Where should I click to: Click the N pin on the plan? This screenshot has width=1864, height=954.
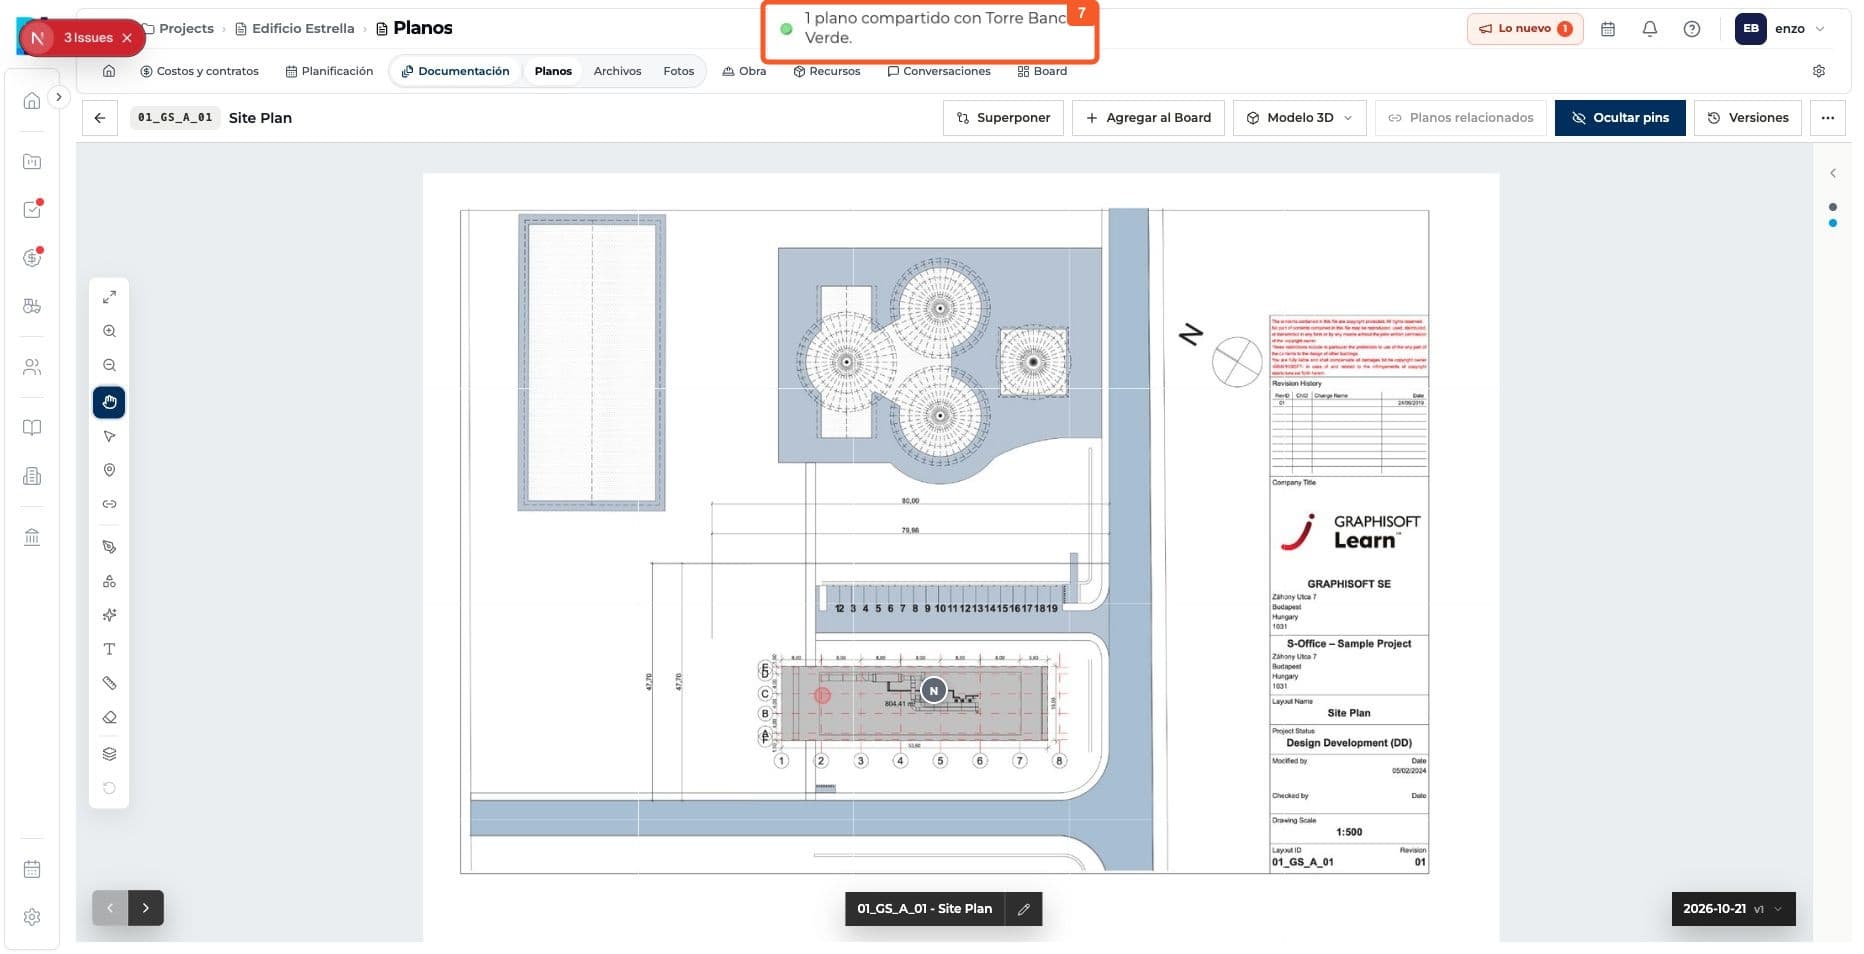point(933,691)
